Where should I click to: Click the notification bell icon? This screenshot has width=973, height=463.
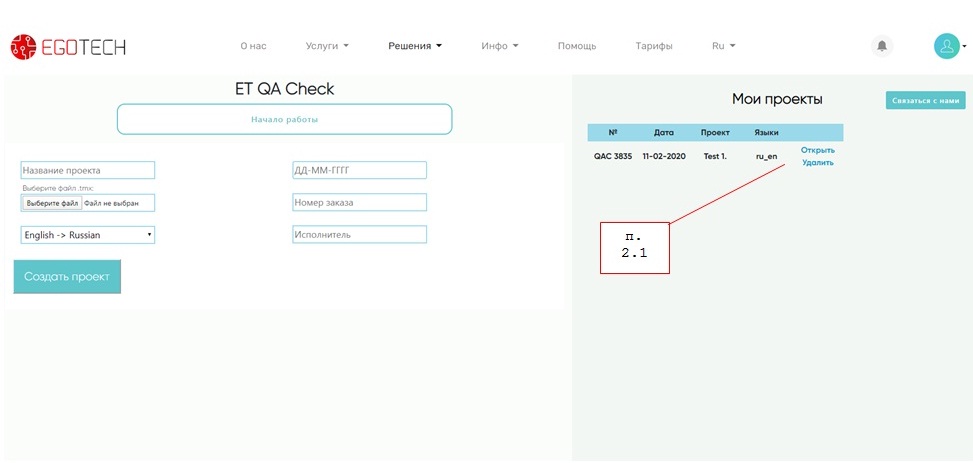tap(881, 46)
